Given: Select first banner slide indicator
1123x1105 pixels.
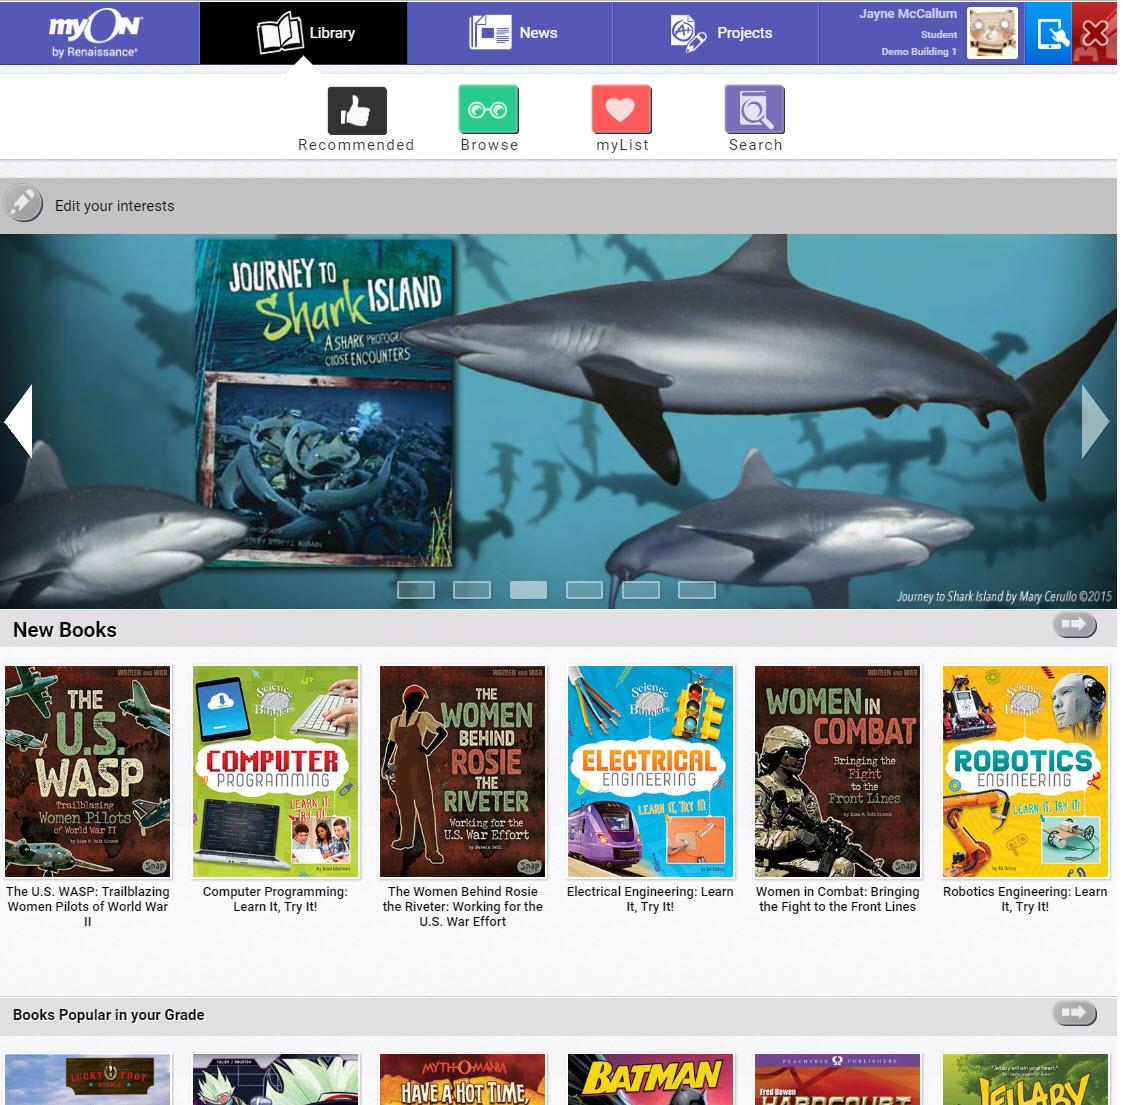Looking at the screenshot, I should (x=416, y=590).
